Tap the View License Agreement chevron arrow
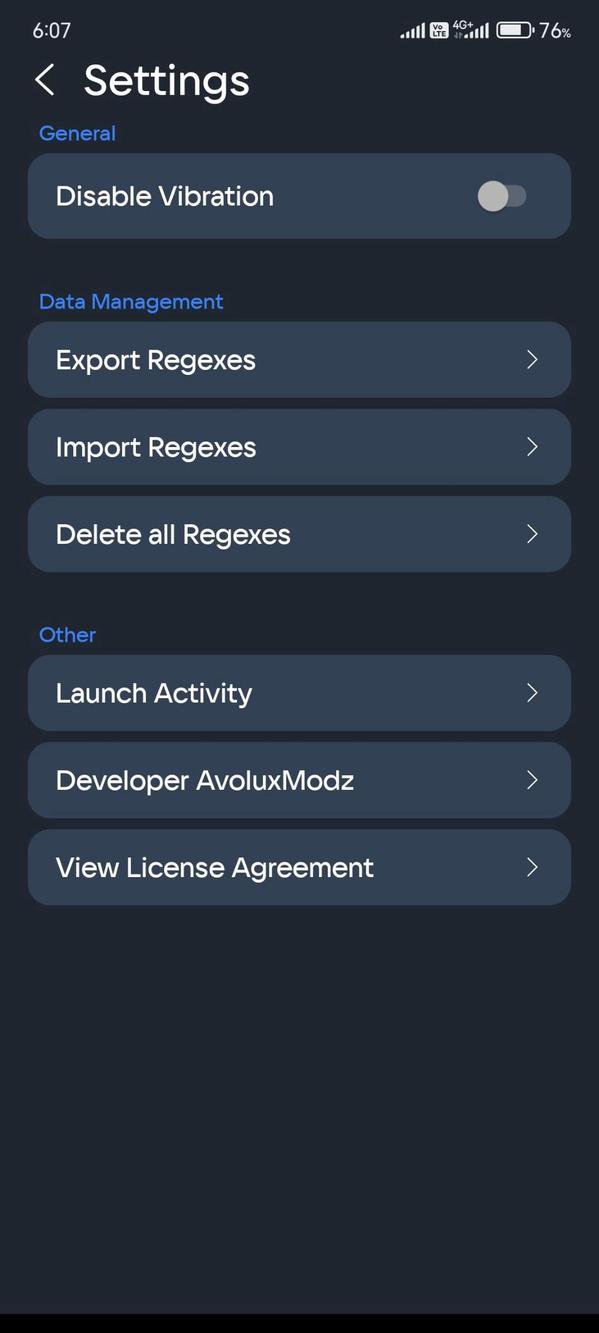The height and width of the screenshot is (1333, 599). tap(531, 867)
